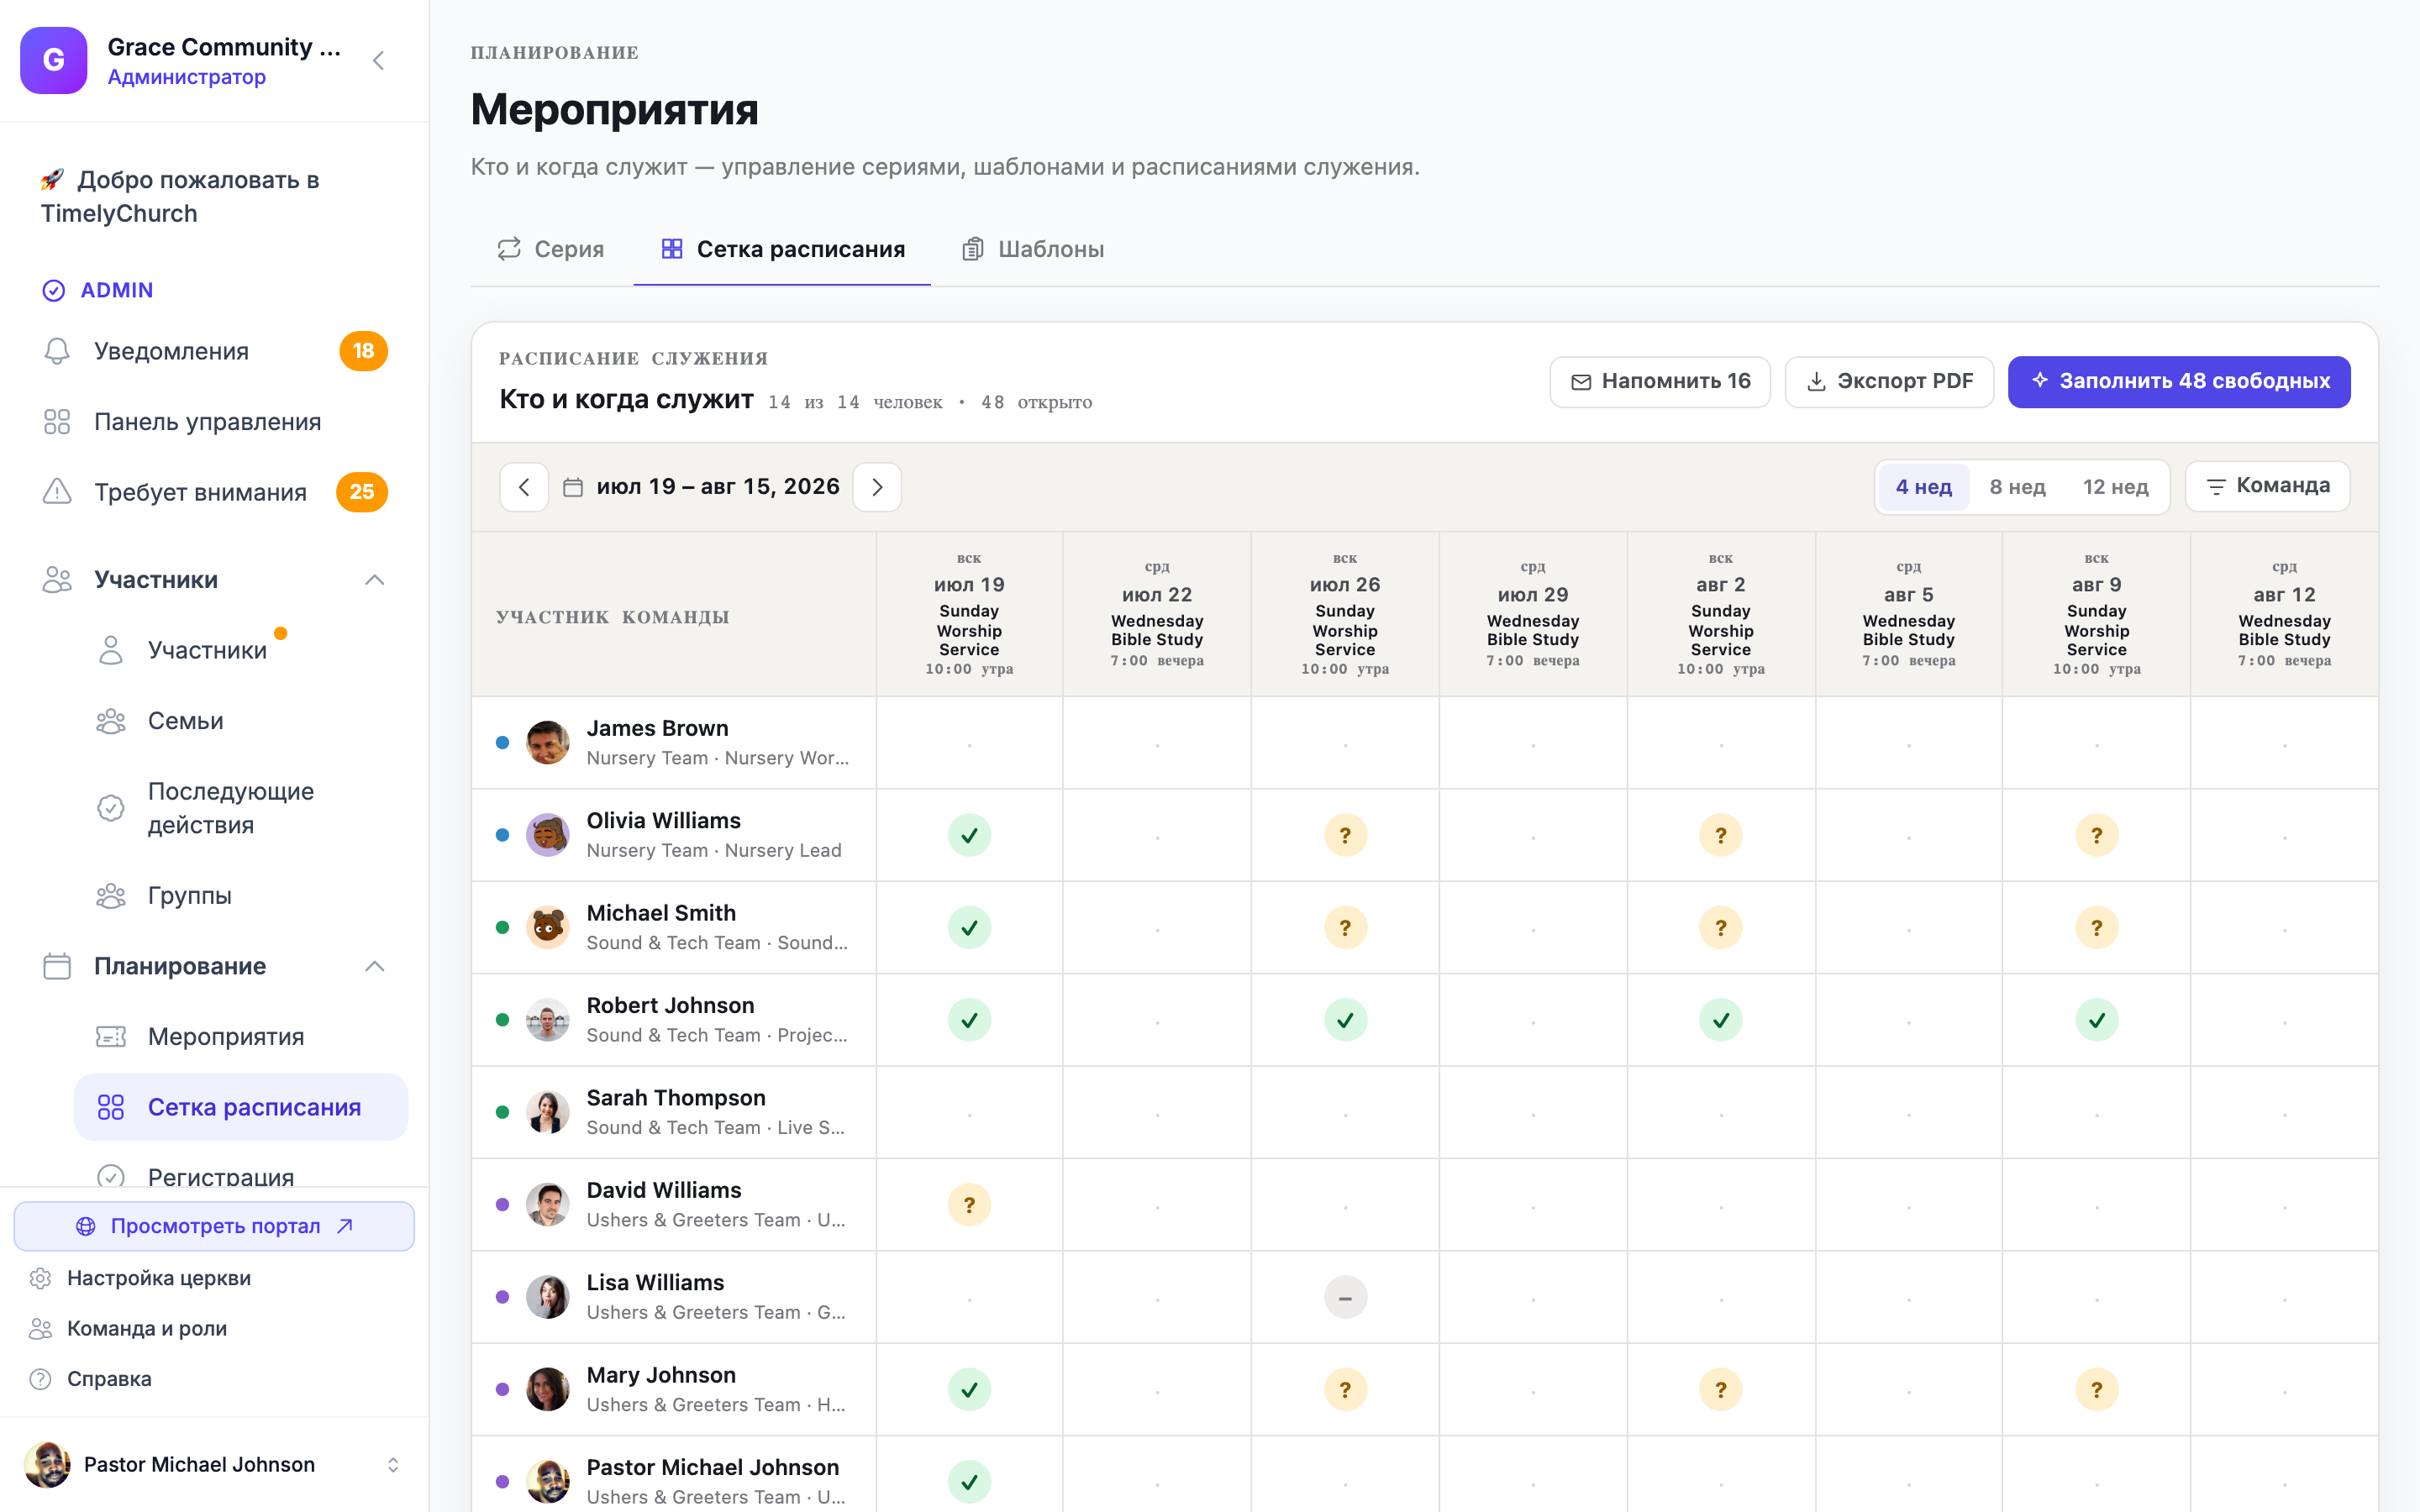Screen dimensions: 2420x1512
Task: Toggle Olivia Williams' confirmed status on июл 19
Action: pos(969,835)
